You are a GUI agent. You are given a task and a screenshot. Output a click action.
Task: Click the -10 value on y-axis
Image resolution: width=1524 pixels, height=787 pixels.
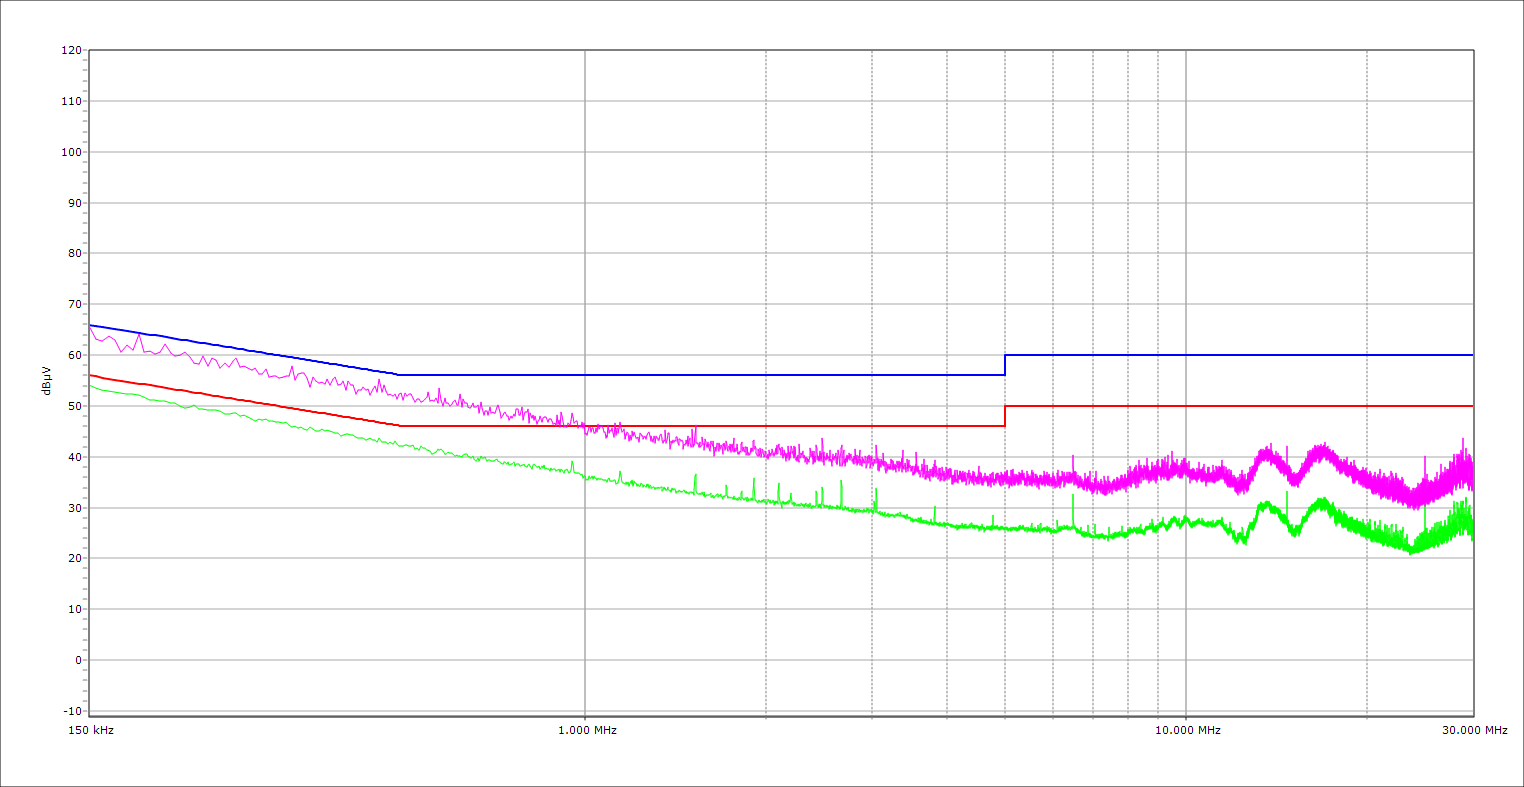point(70,711)
